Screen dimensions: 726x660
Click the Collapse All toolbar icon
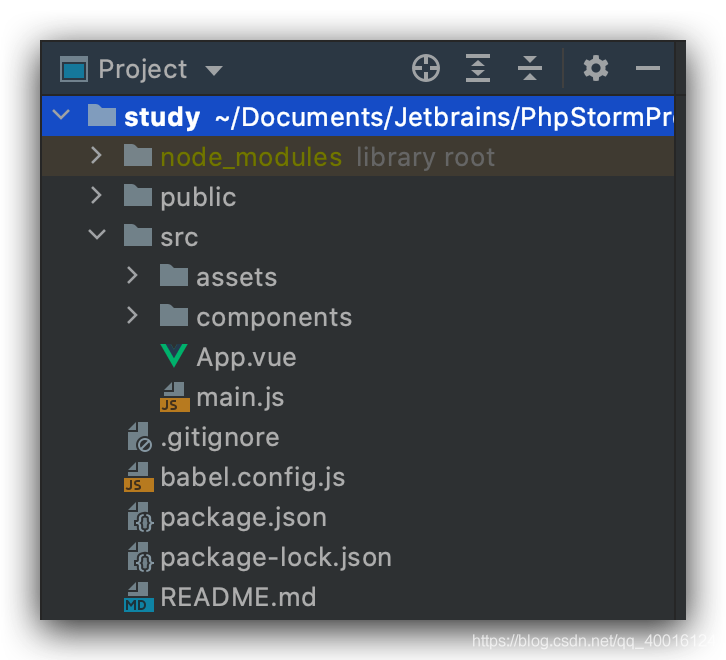click(x=530, y=69)
